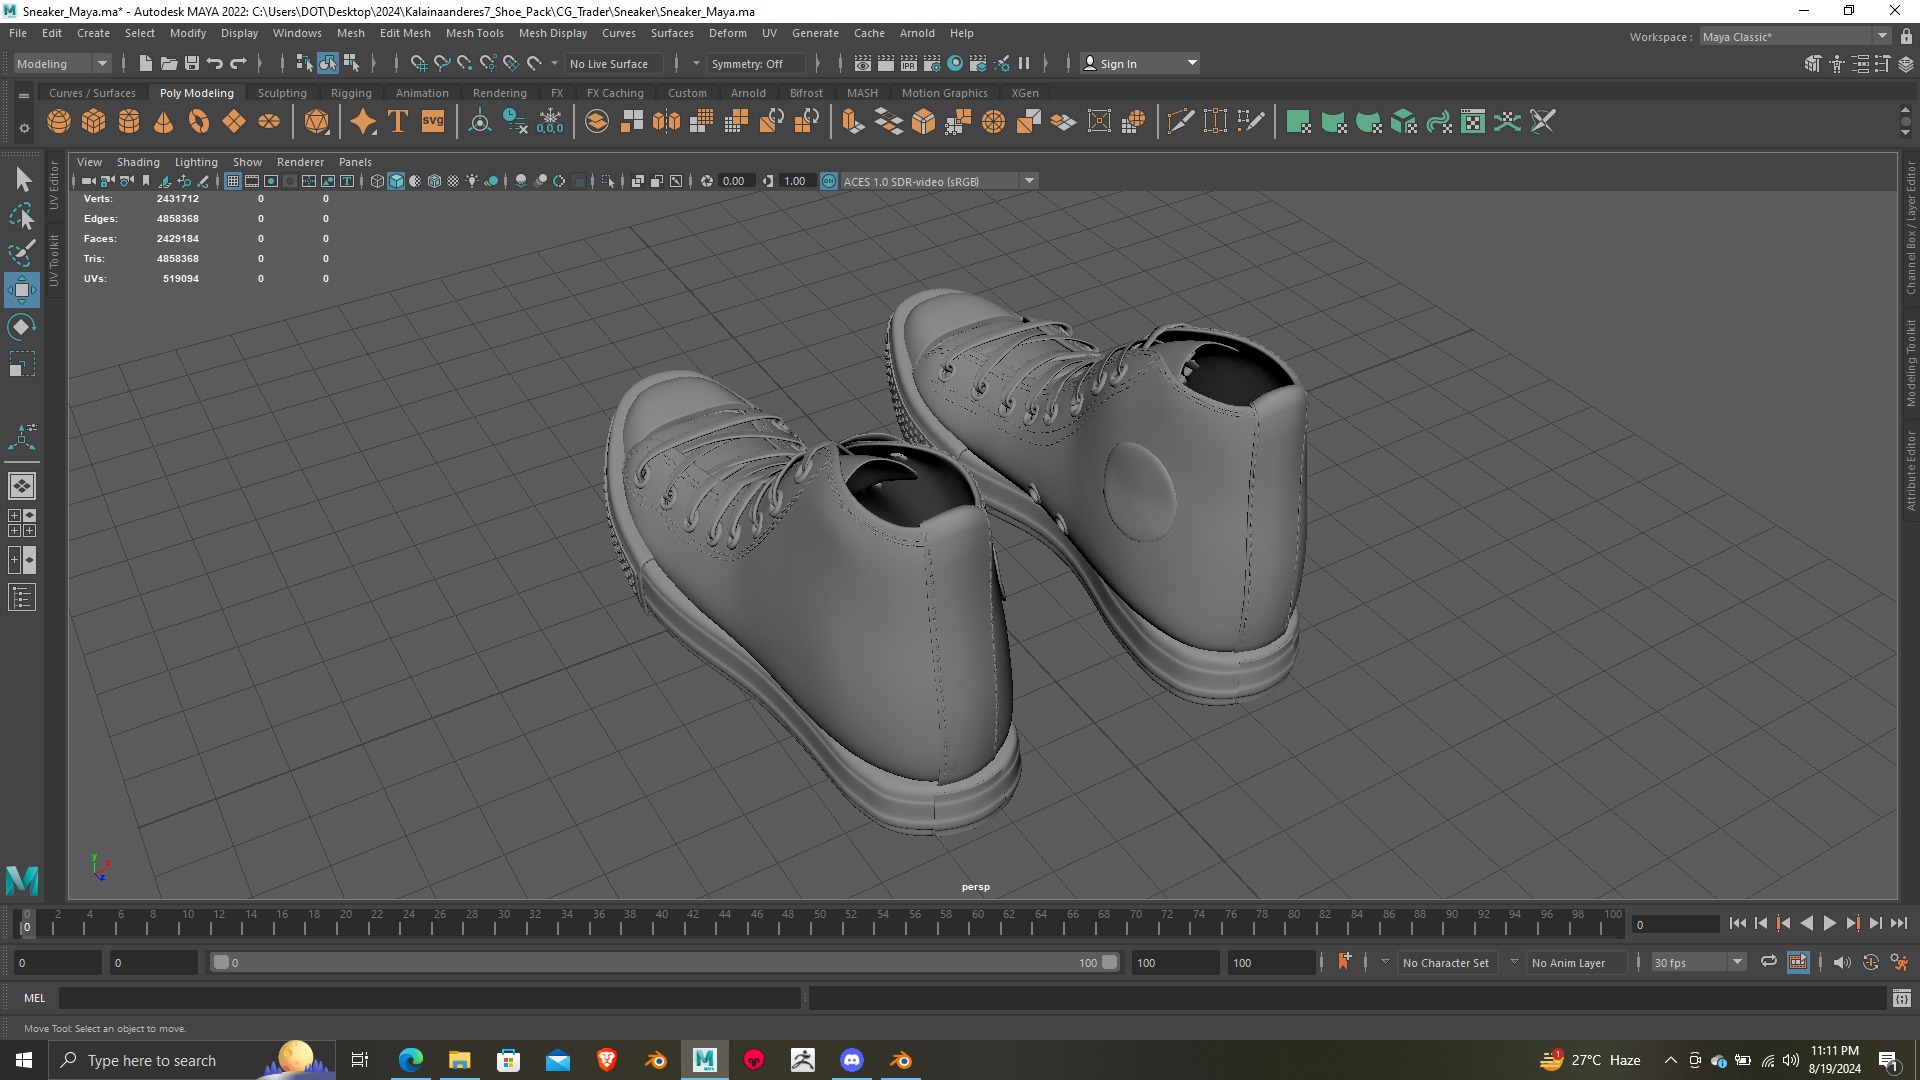Create a polygon cone from the shelf
Screen dimensions: 1920x1080
[x=164, y=122]
